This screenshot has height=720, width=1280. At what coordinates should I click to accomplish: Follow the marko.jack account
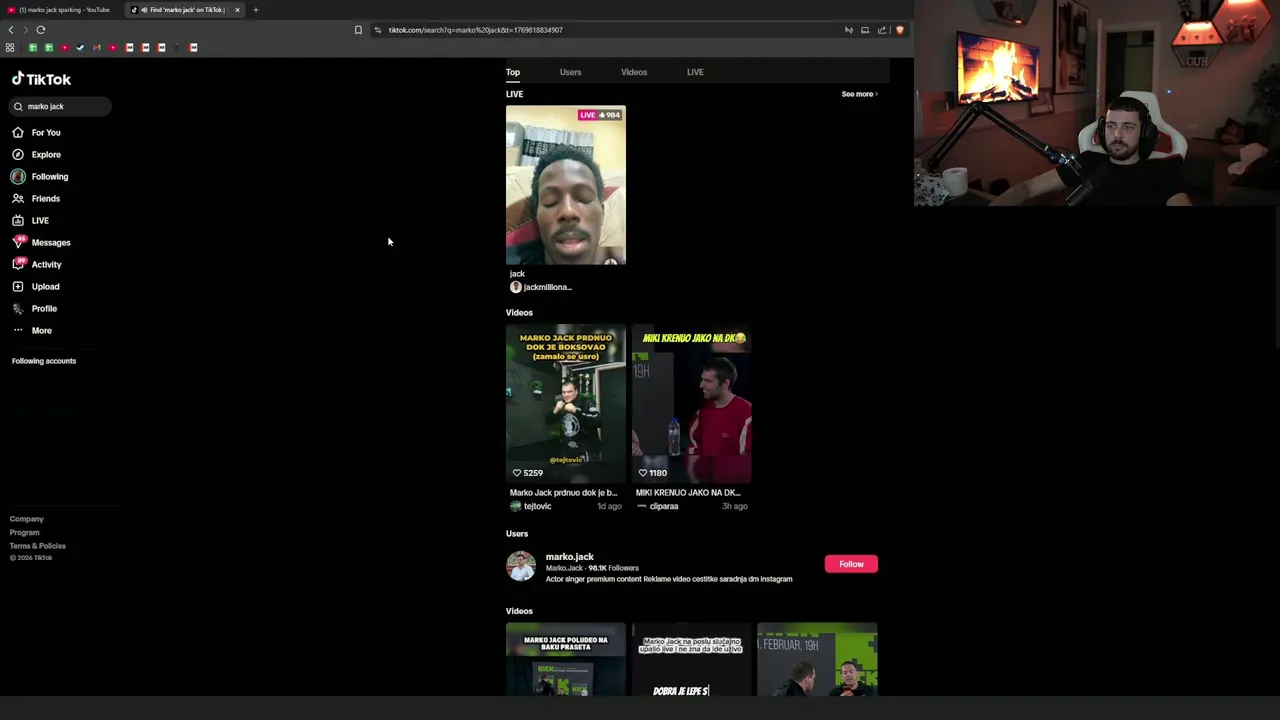[851, 564]
